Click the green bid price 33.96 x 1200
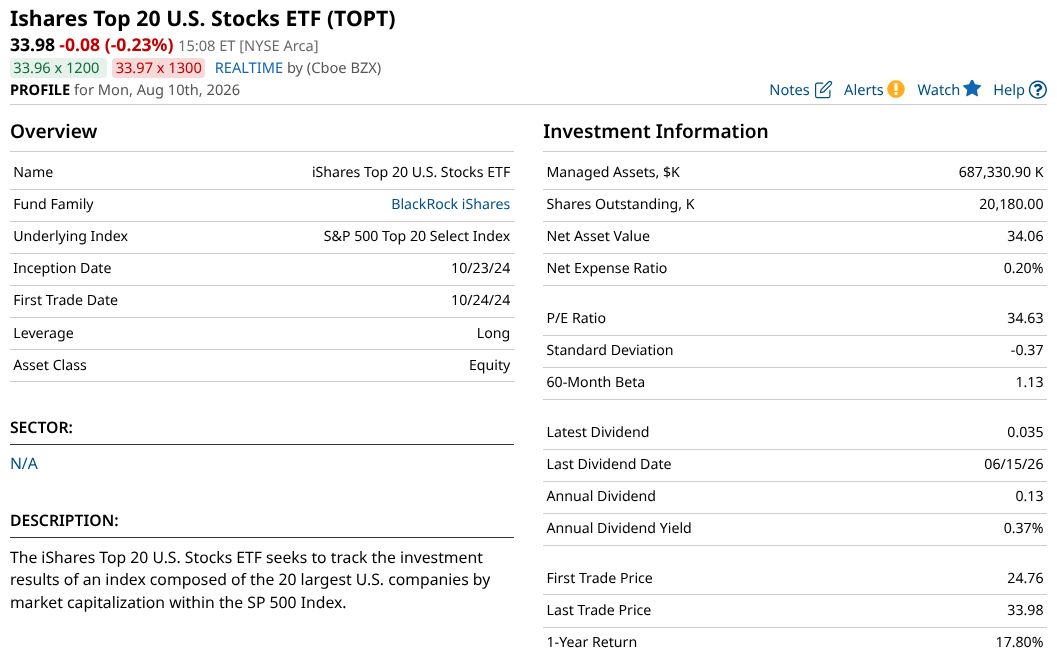 pos(56,68)
